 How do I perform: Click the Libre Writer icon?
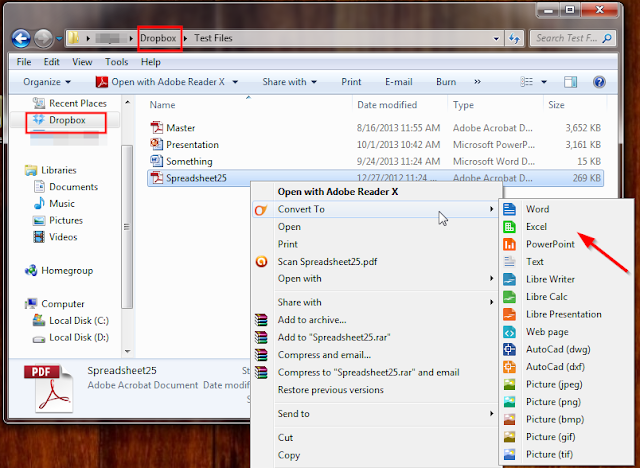(x=509, y=279)
